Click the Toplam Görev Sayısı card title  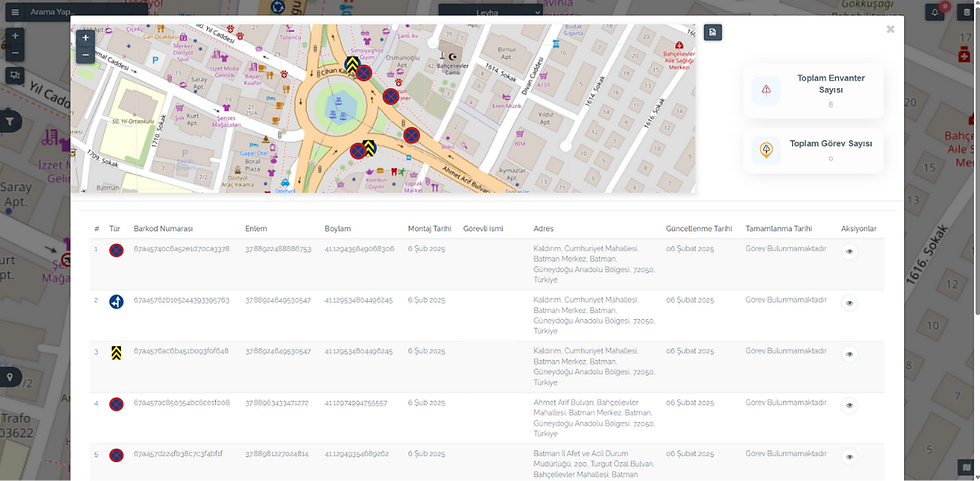(831, 144)
